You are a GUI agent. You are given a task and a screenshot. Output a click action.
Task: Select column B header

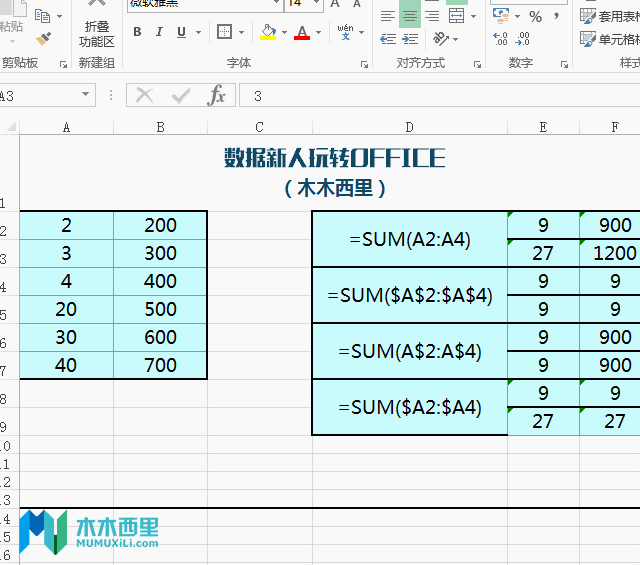coord(160,127)
